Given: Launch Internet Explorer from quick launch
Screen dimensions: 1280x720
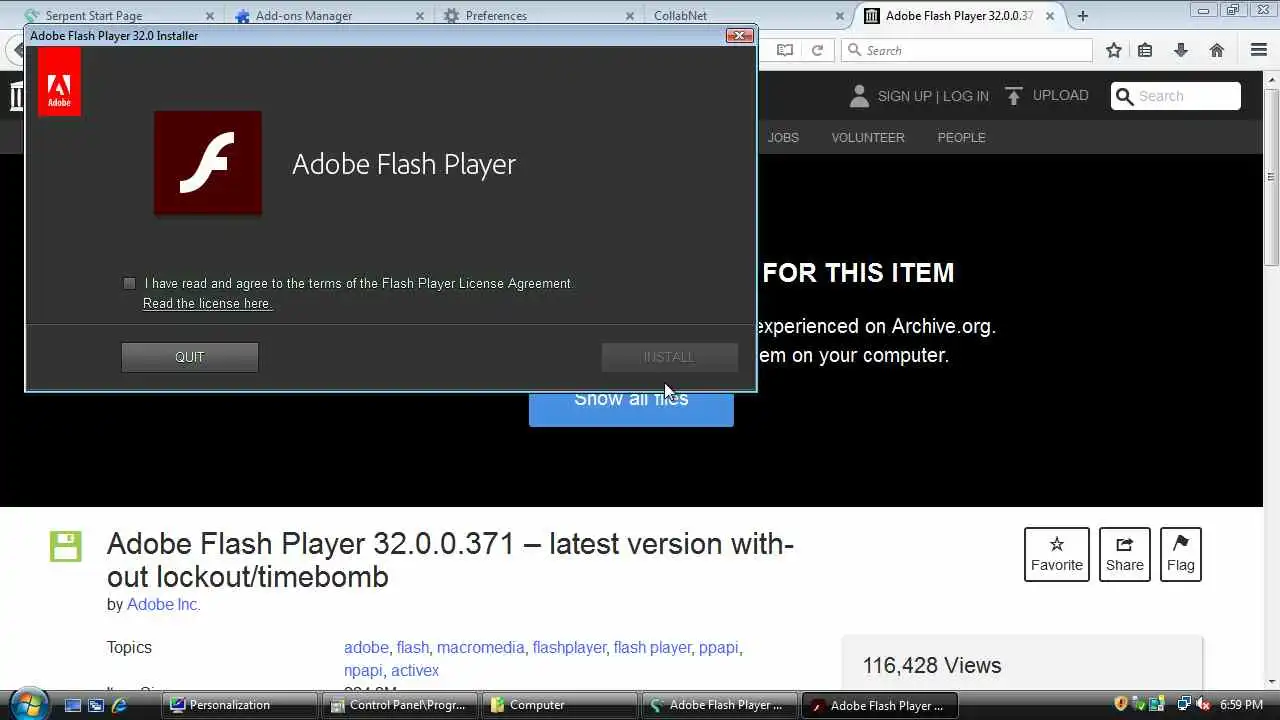Looking at the screenshot, I should click(119, 705).
